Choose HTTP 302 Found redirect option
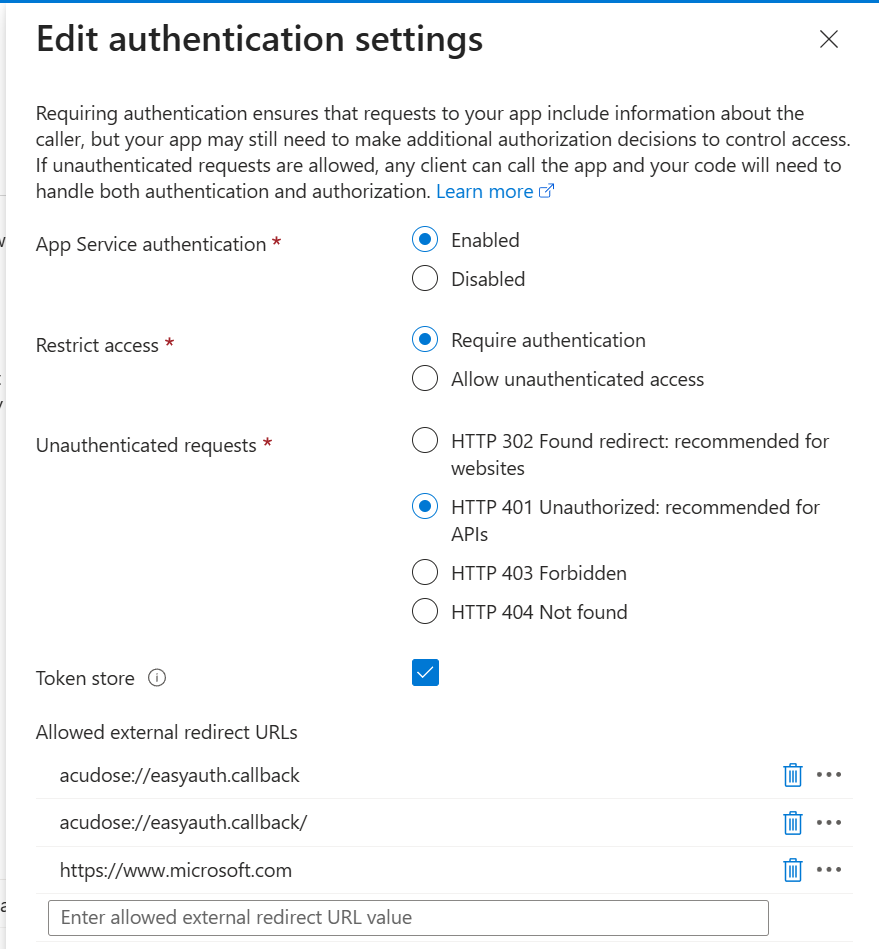This screenshot has width=879, height=949. pos(425,440)
